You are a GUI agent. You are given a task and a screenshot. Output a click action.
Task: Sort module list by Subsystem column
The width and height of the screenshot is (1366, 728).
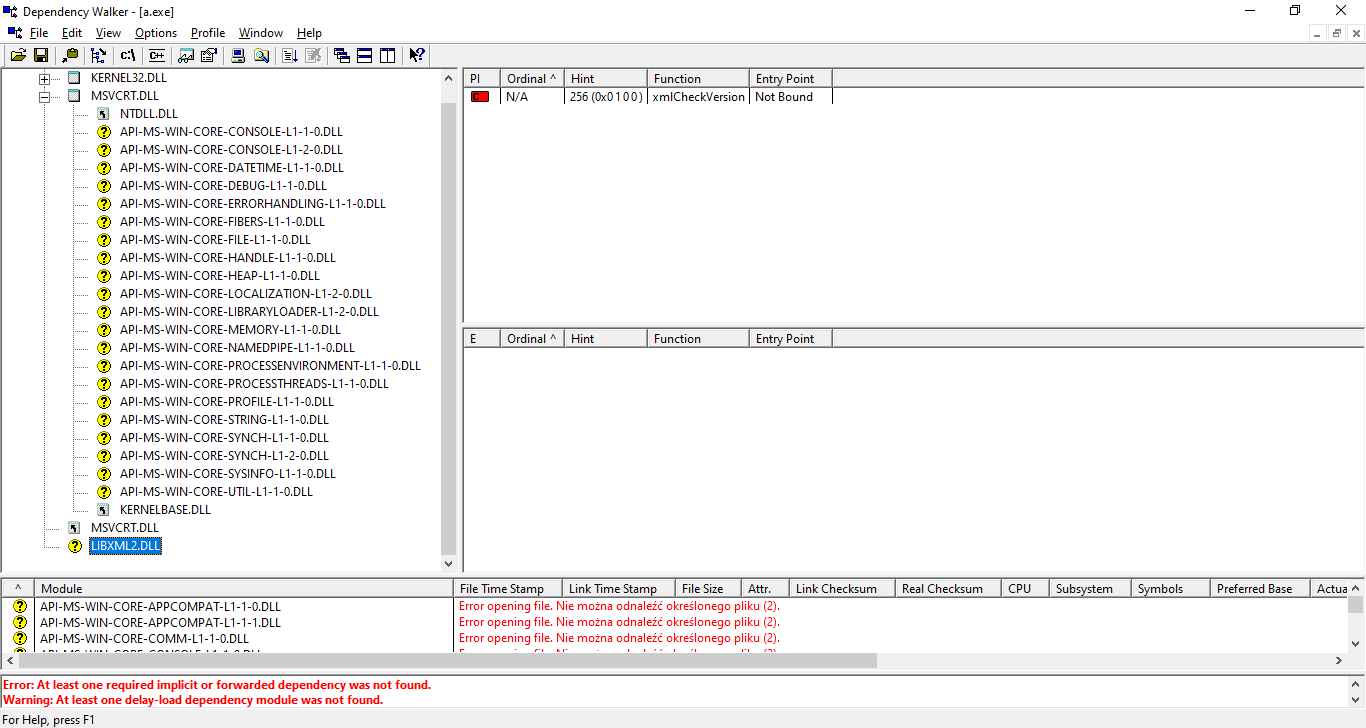coord(1089,589)
